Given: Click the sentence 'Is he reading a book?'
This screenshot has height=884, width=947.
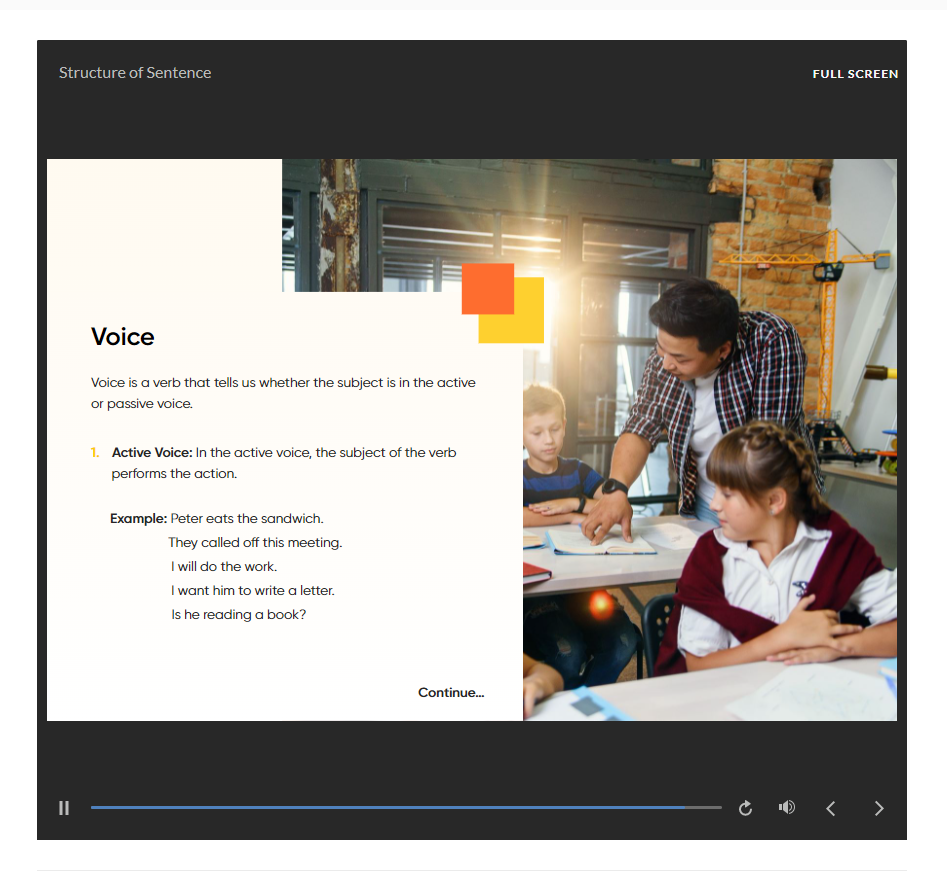Looking at the screenshot, I should (239, 615).
